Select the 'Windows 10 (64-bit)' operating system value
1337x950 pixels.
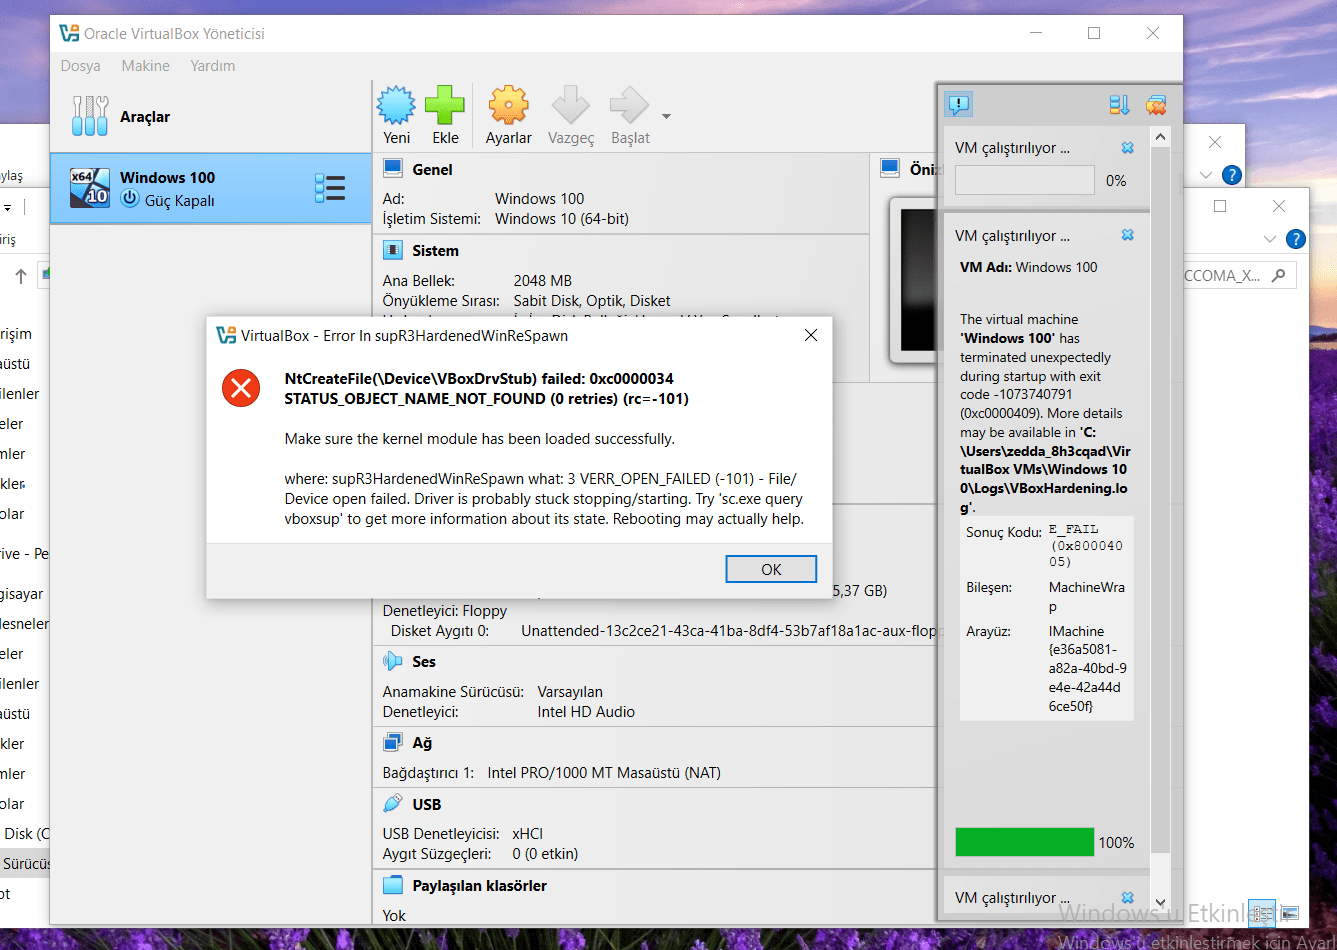point(562,219)
